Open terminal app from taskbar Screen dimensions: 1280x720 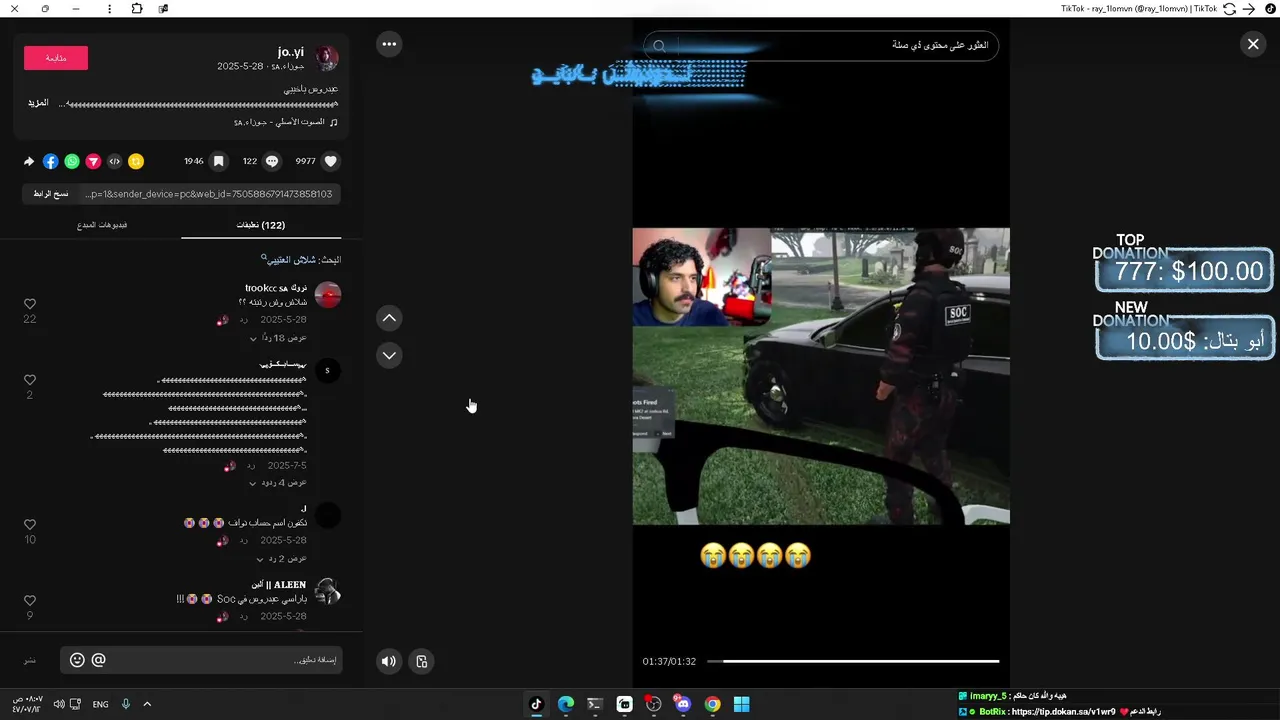[595, 704]
